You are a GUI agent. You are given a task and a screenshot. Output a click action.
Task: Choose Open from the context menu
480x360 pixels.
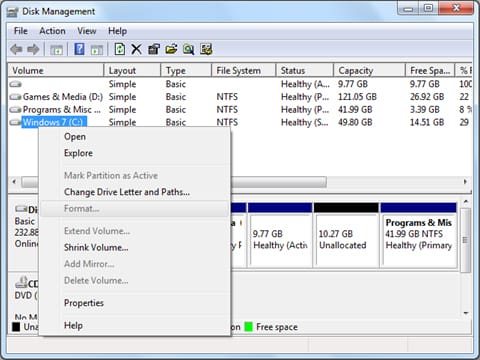pos(135,137)
